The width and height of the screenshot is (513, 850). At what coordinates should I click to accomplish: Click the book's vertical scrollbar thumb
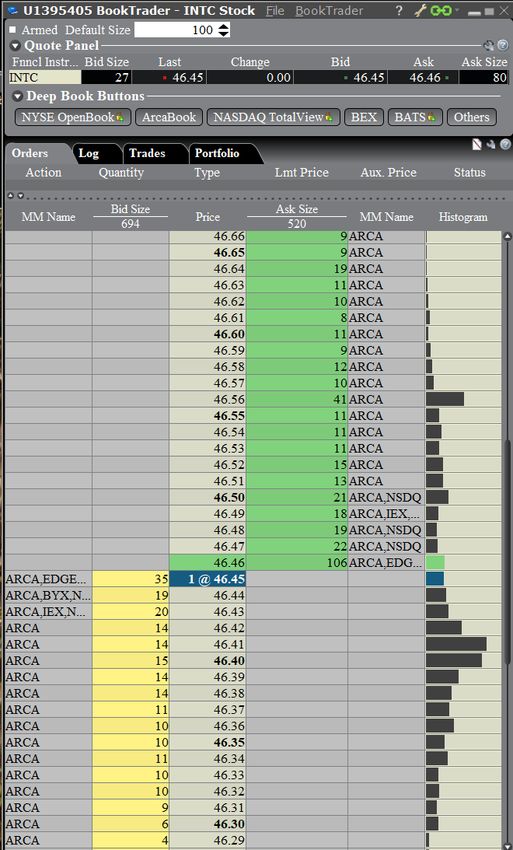point(508,551)
